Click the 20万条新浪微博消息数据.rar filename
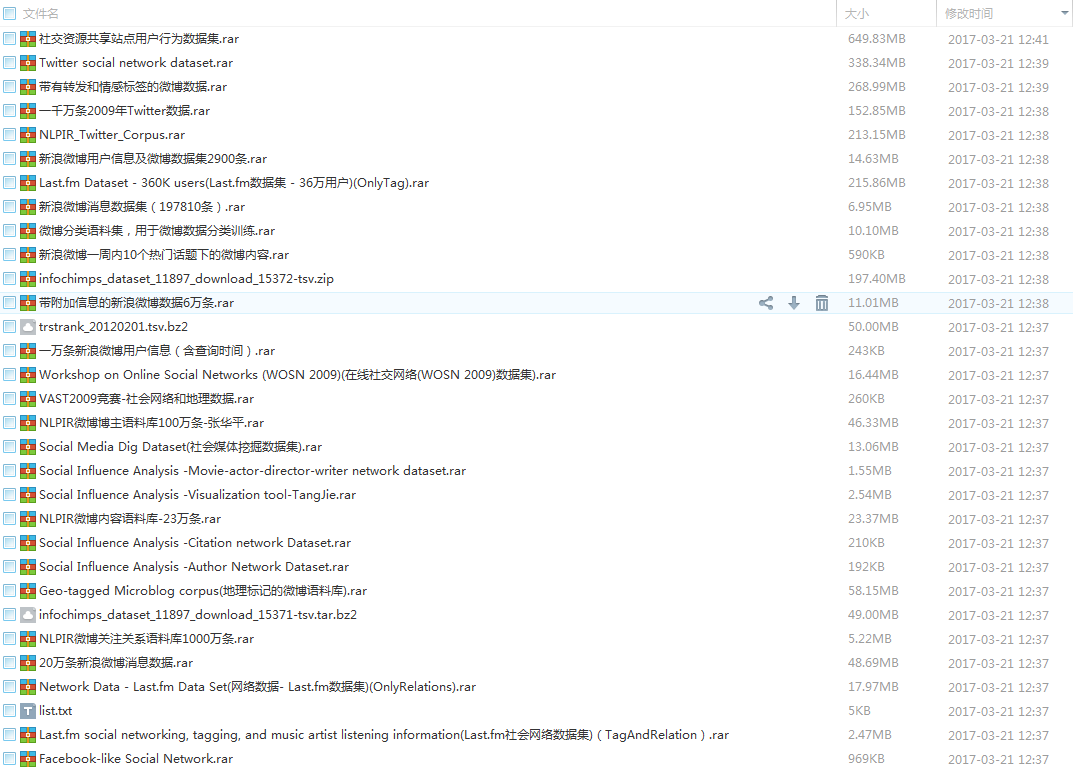 click(x=115, y=663)
